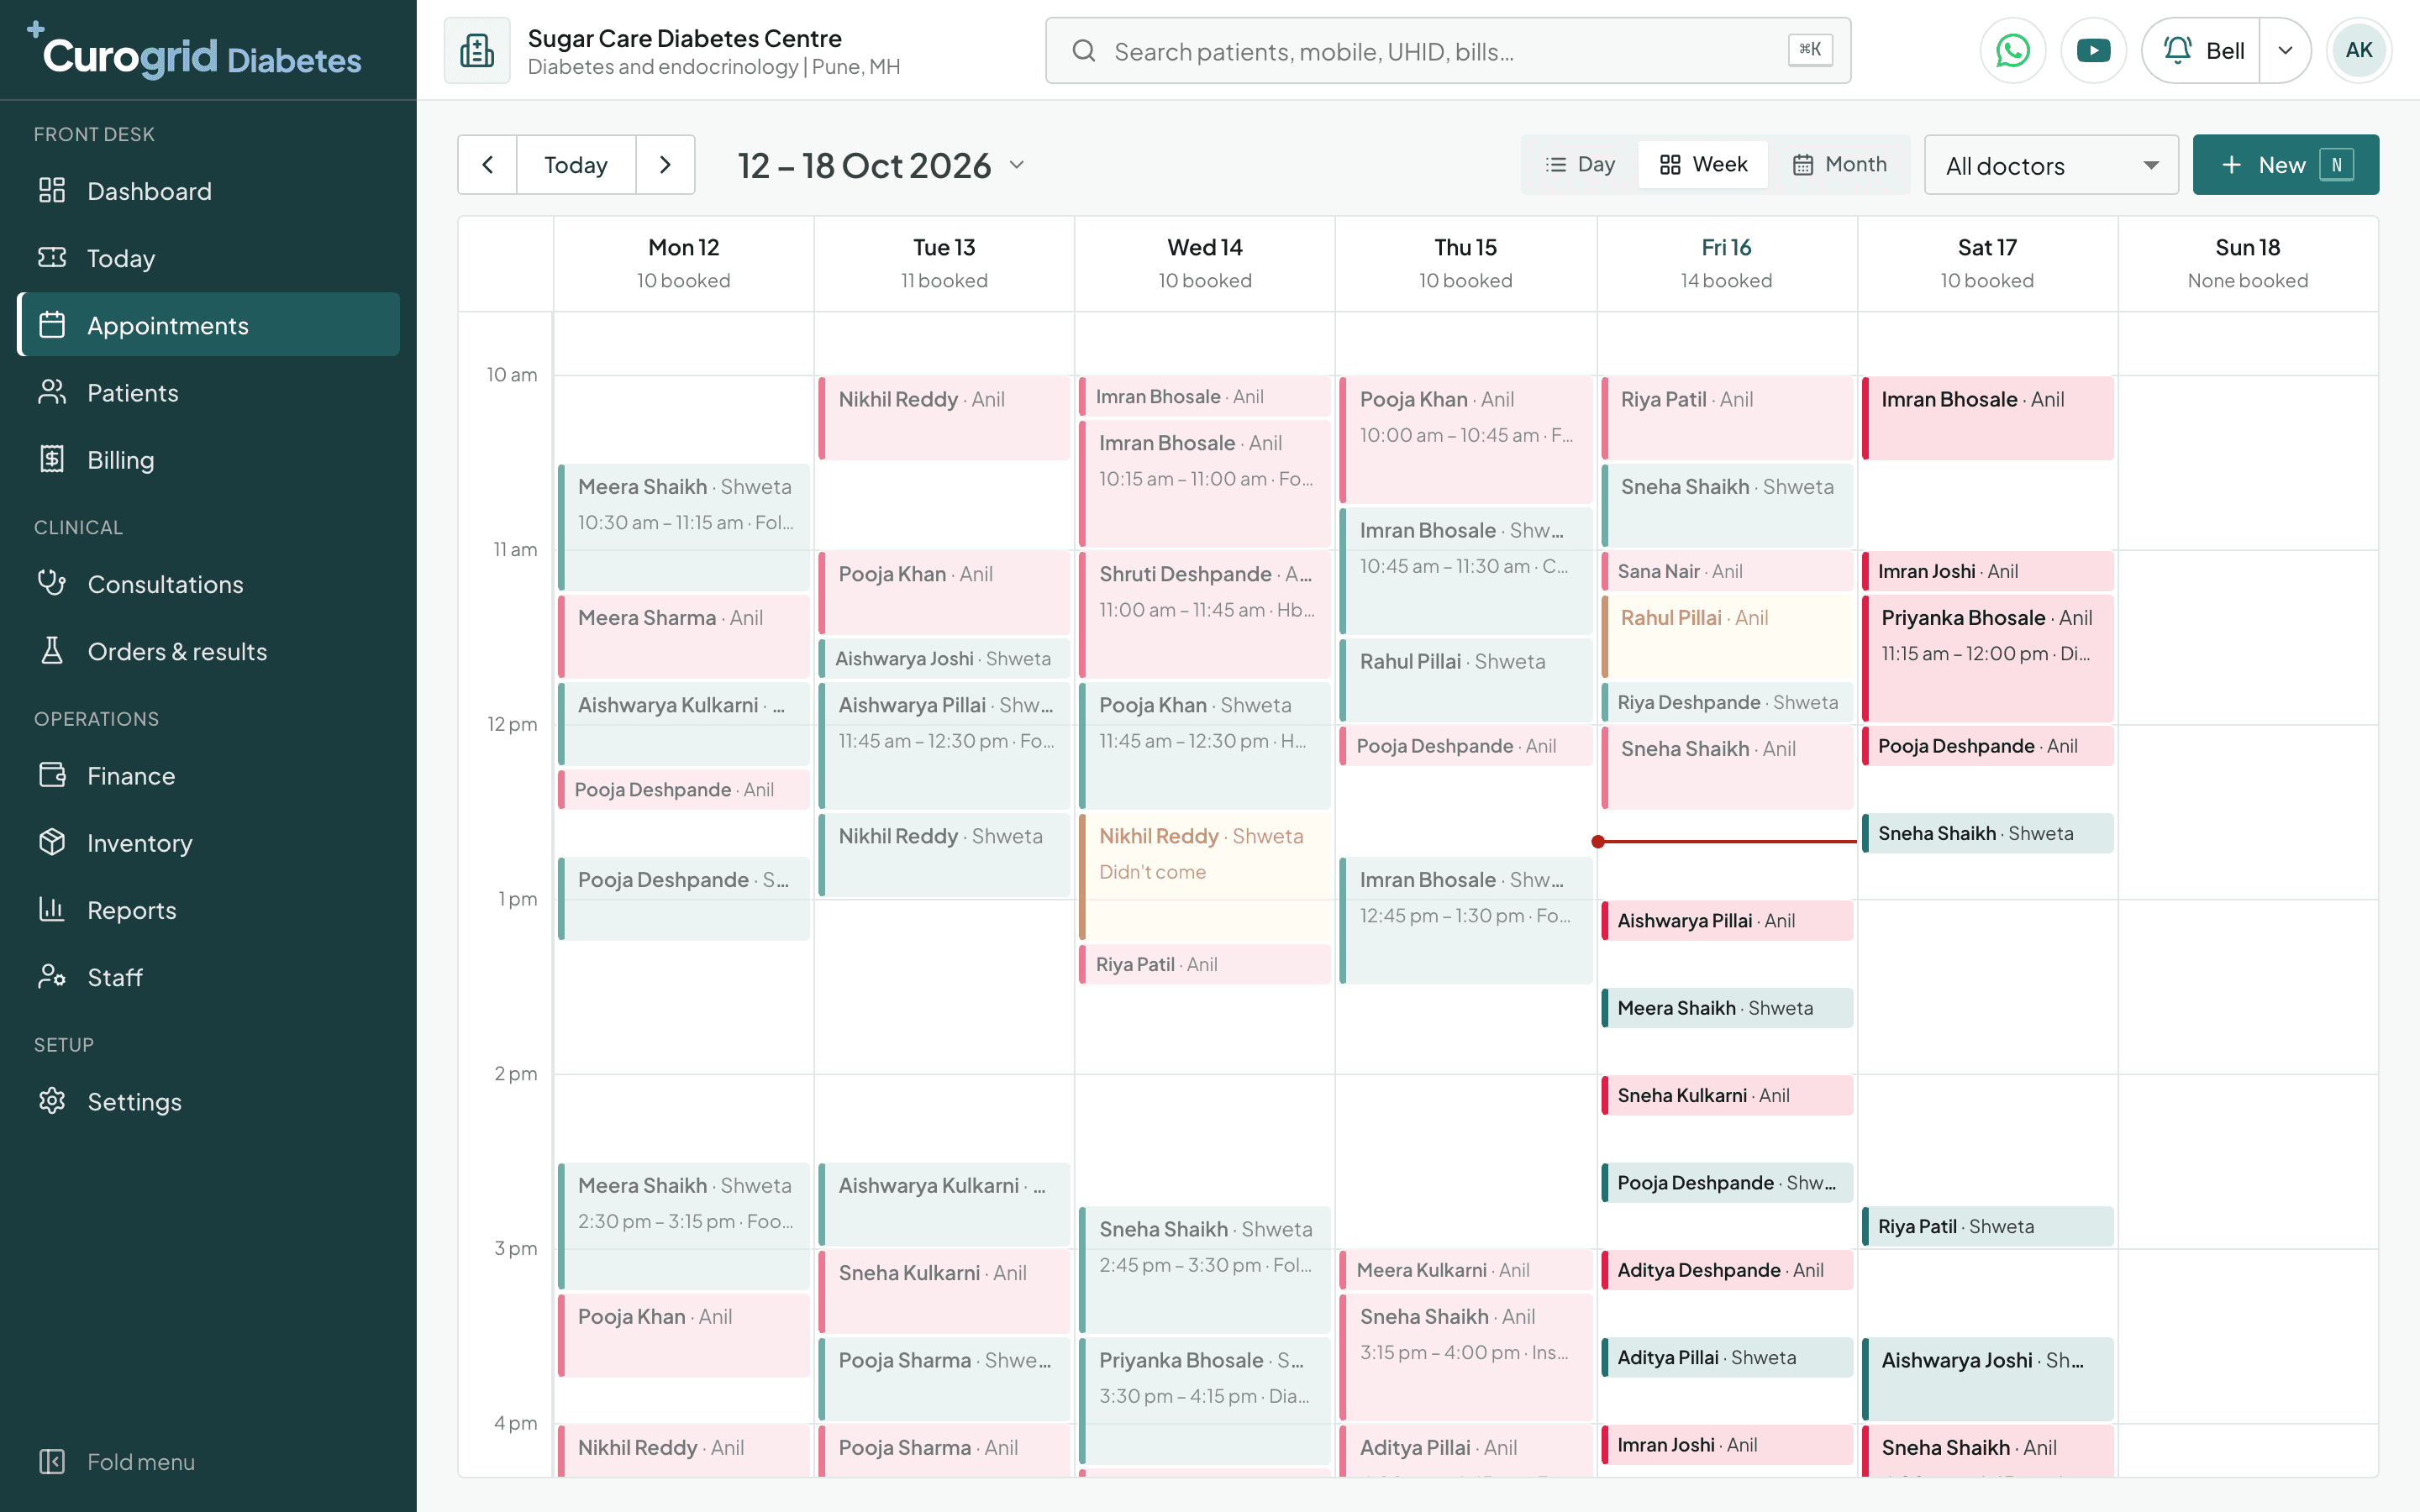Open Shruti Deshpande appointment on Wednesday
The height and width of the screenshot is (1512, 2420).
[x=1204, y=614]
